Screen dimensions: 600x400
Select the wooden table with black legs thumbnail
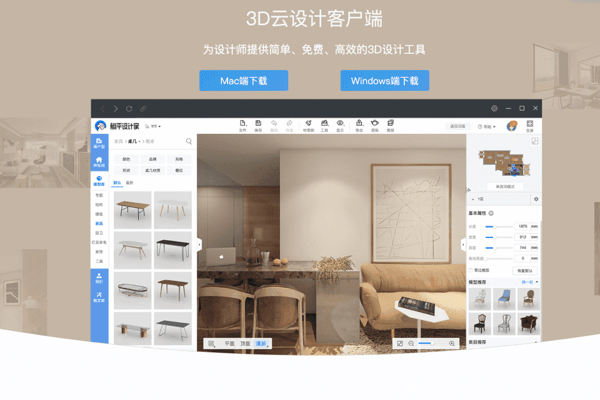coord(133,209)
